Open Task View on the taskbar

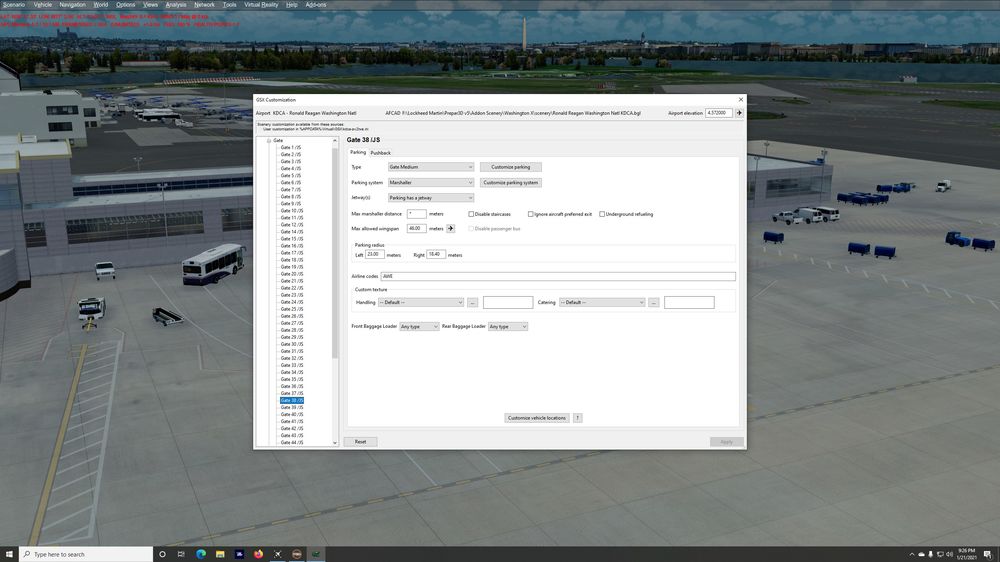181,554
